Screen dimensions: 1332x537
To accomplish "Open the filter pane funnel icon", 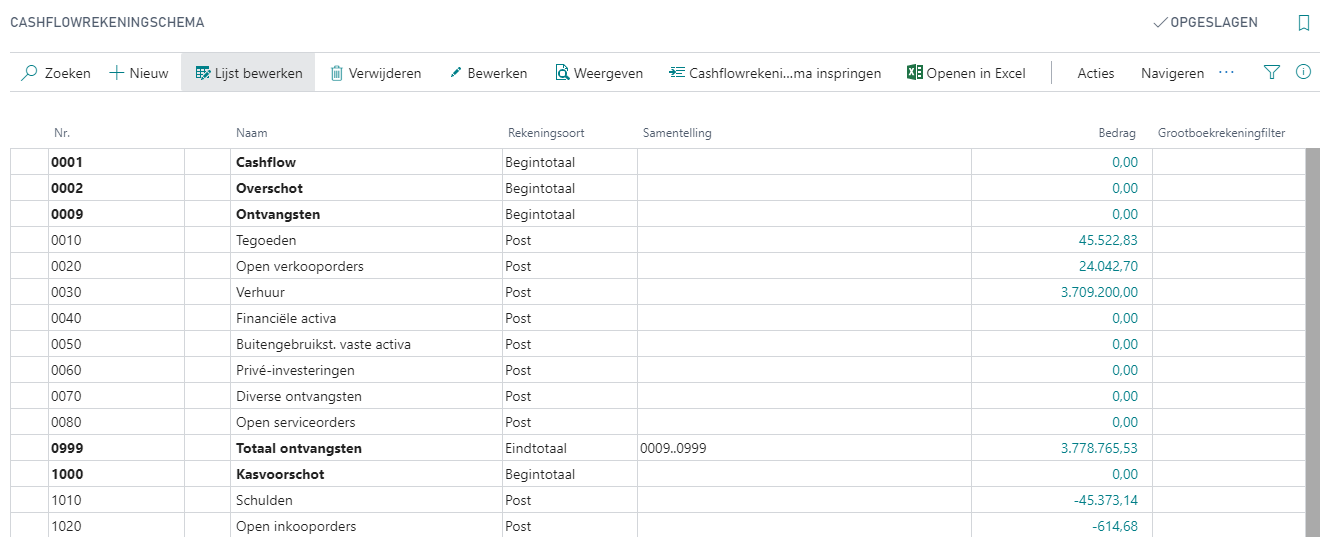I will tap(1271, 73).
